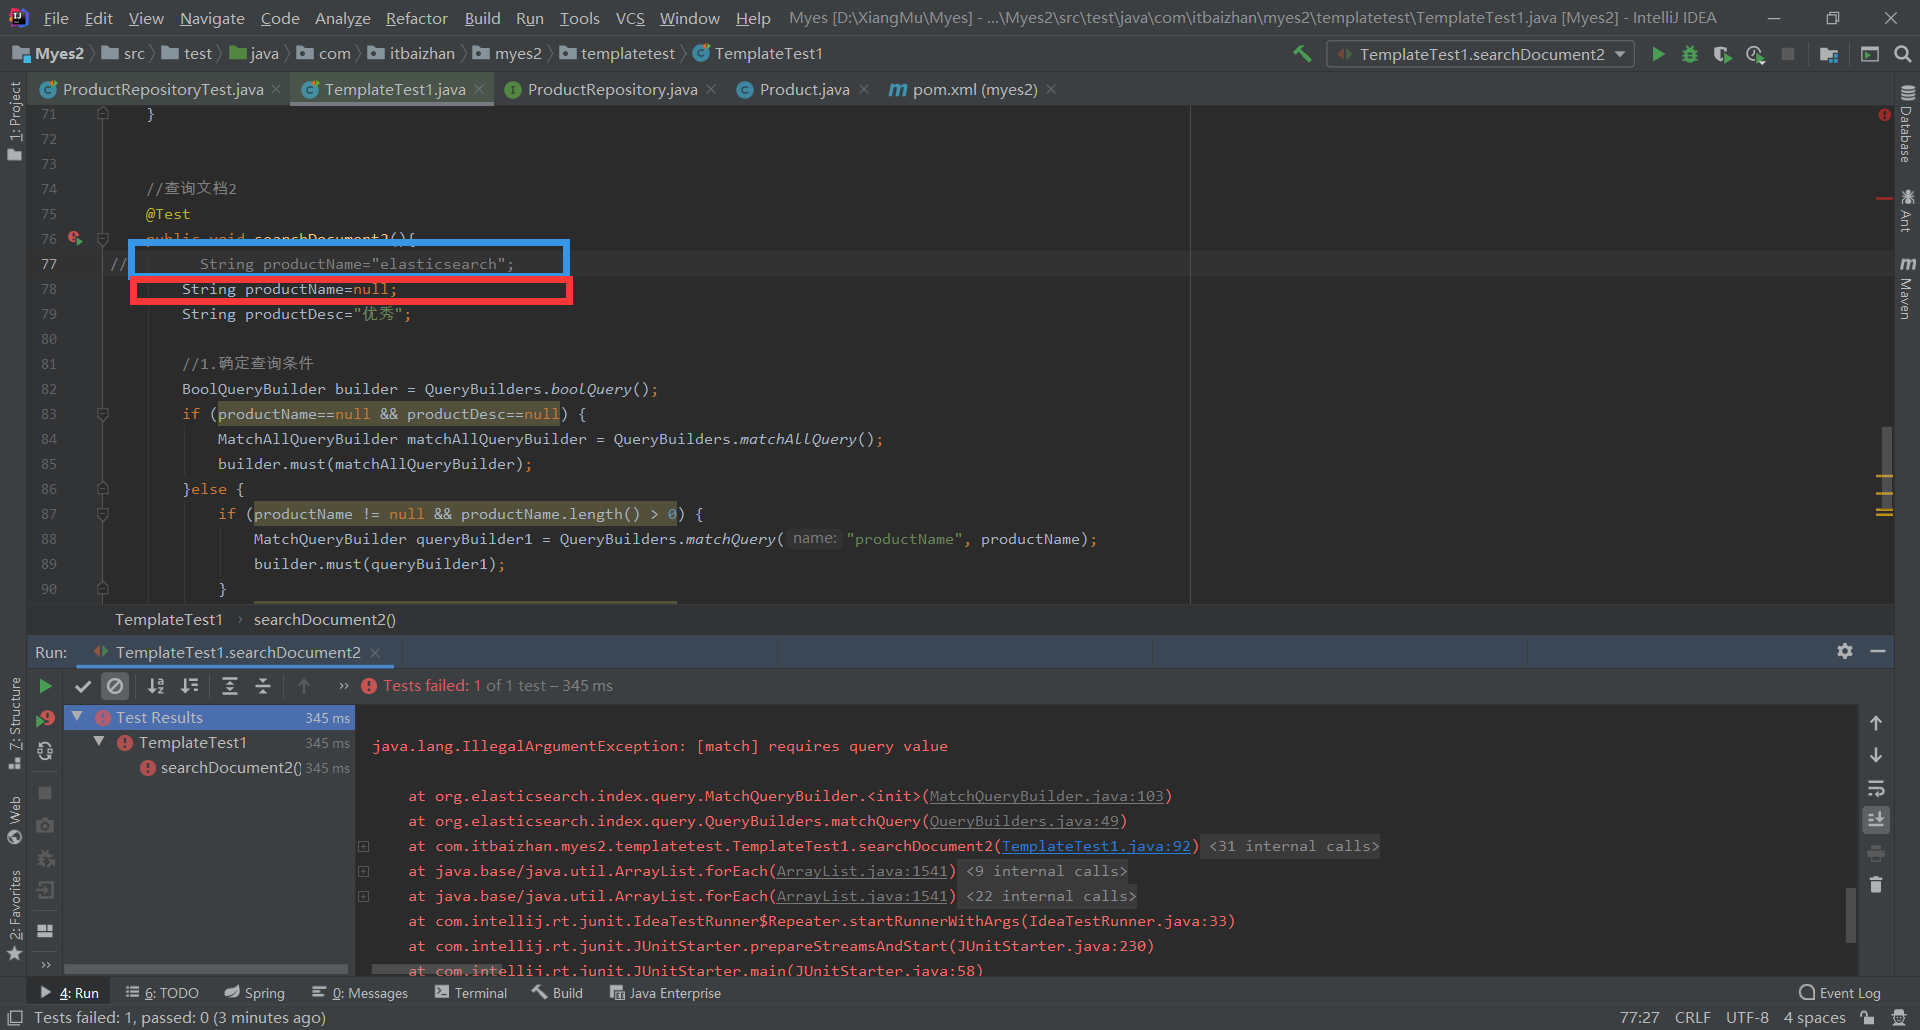Jump down the stack trace with the arrow
The image size is (1920, 1030).
point(1876,755)
